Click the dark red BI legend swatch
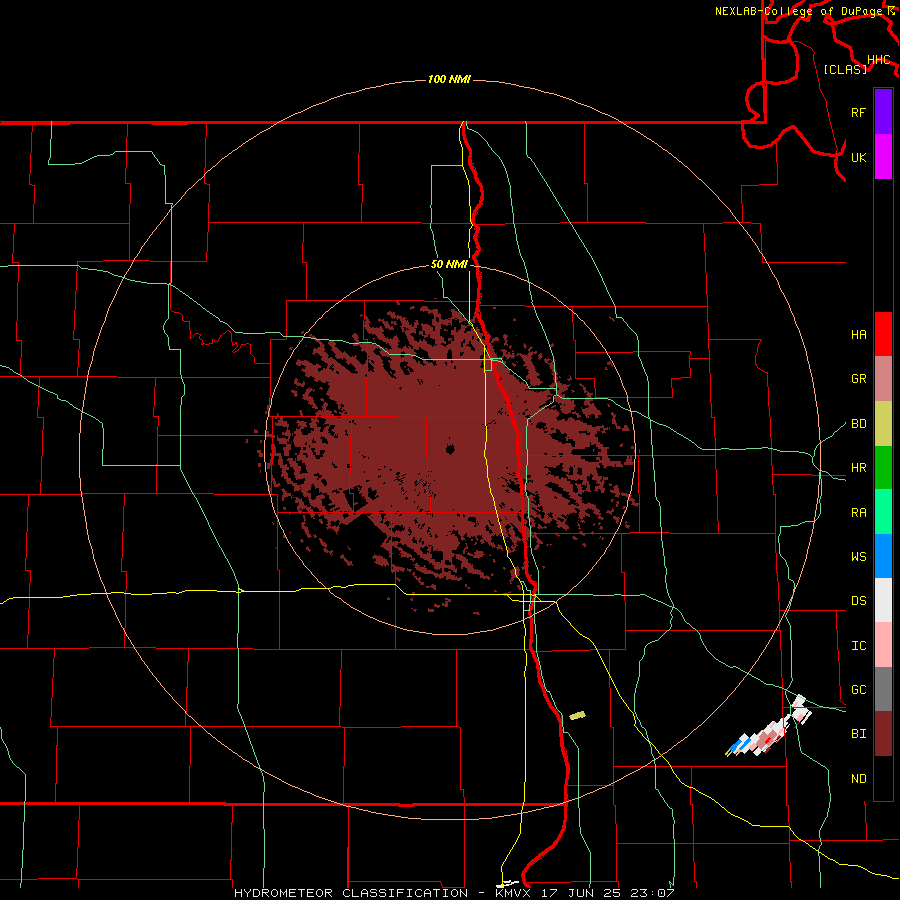Image resolution: width=900 pixels, height=900 pixels. [x=883, y=734]
